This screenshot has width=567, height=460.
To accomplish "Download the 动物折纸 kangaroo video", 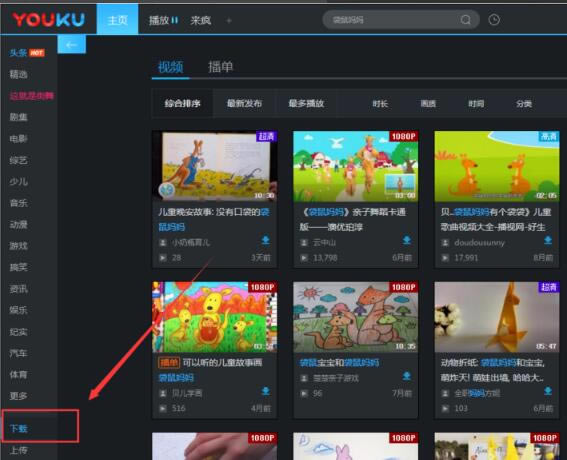I will 548,391.
